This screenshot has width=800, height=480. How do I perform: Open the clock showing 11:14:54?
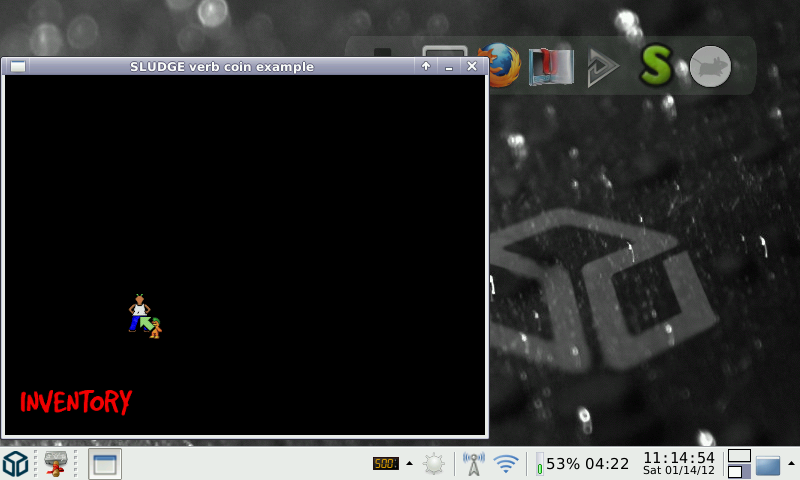[678, 463]
